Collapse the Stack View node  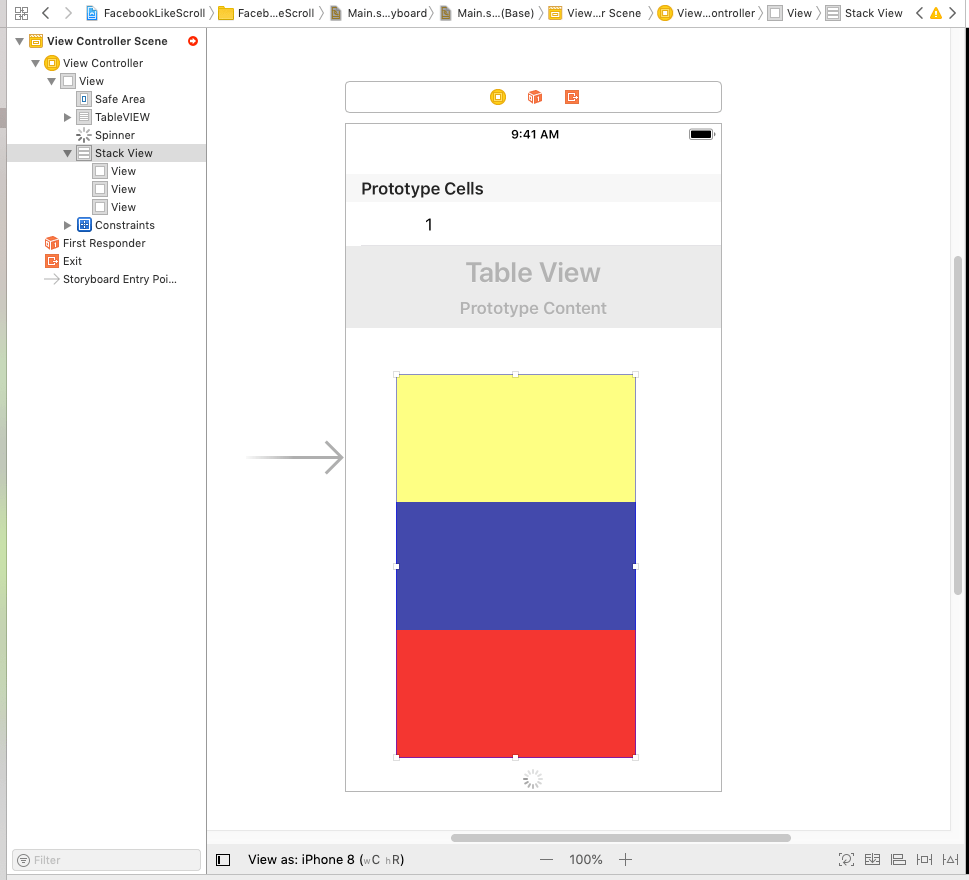pyautogui.click(x=68, y=153)
